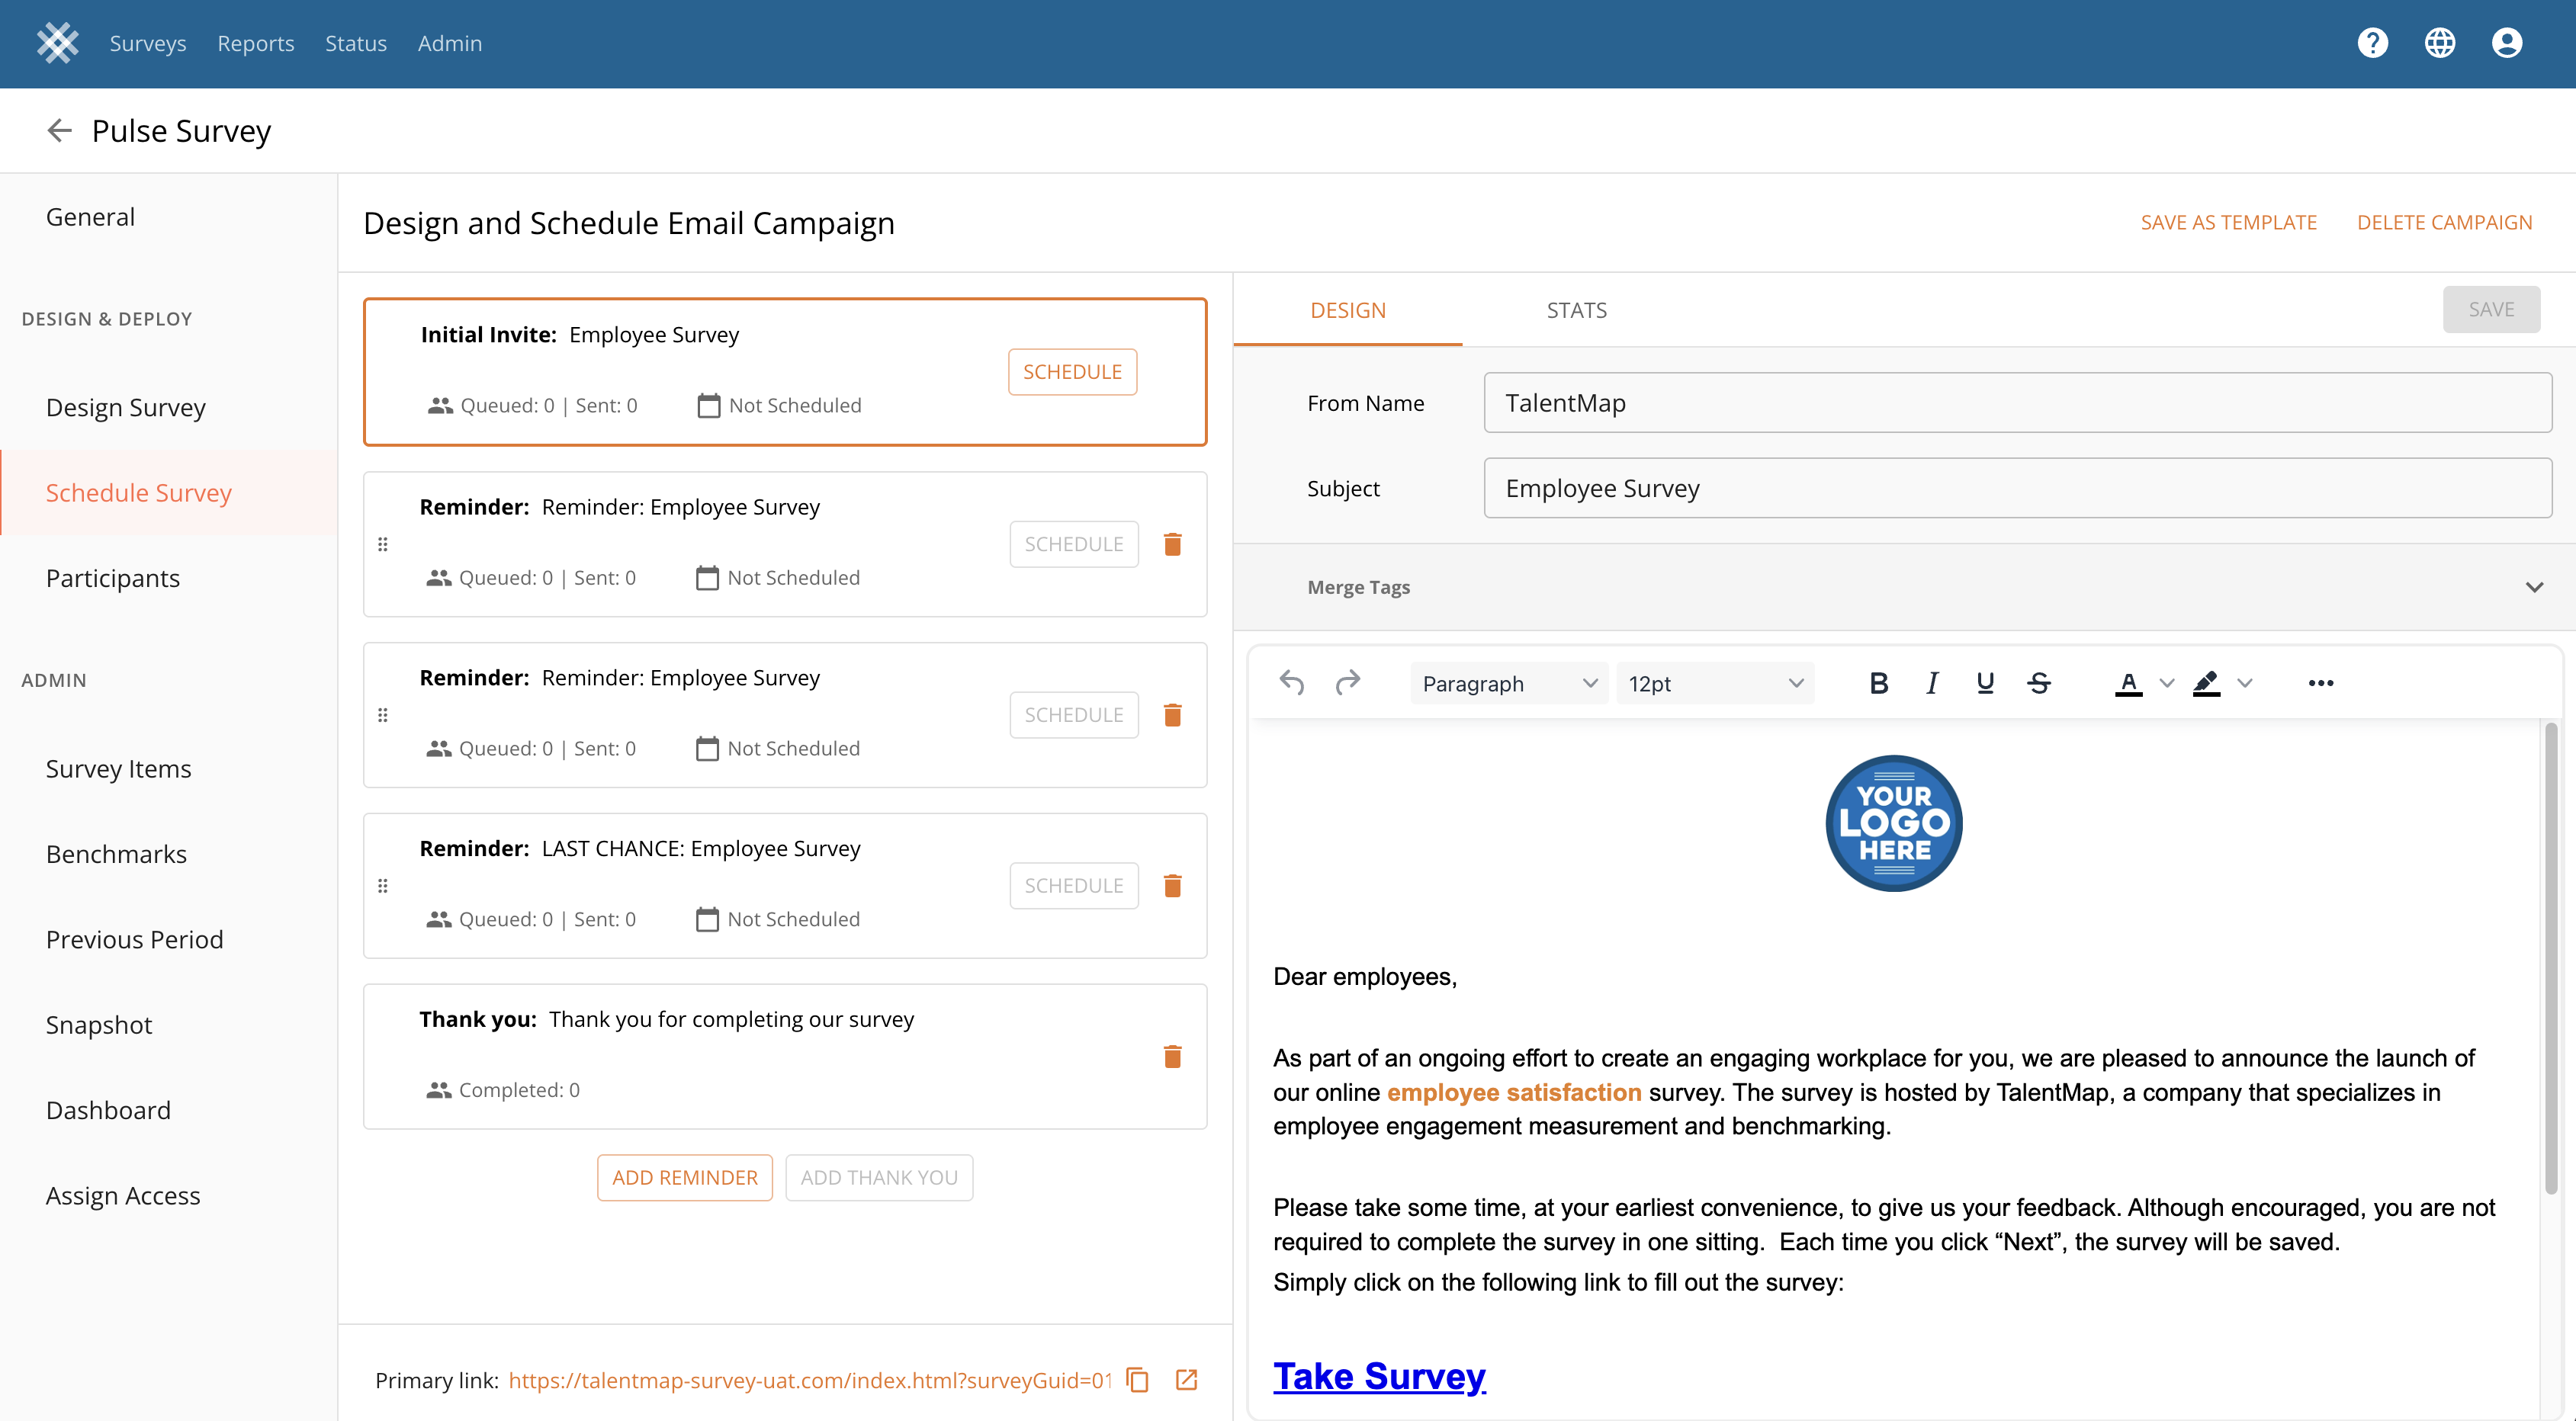This screenshot has height=1421, width=2576.
Task: Toggle italic formatting in the editor
Action: 1932,683
